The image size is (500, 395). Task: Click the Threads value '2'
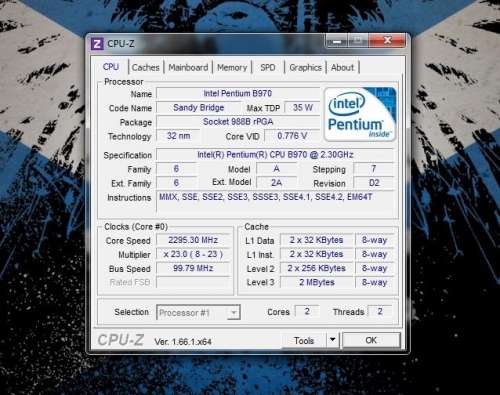380,311
